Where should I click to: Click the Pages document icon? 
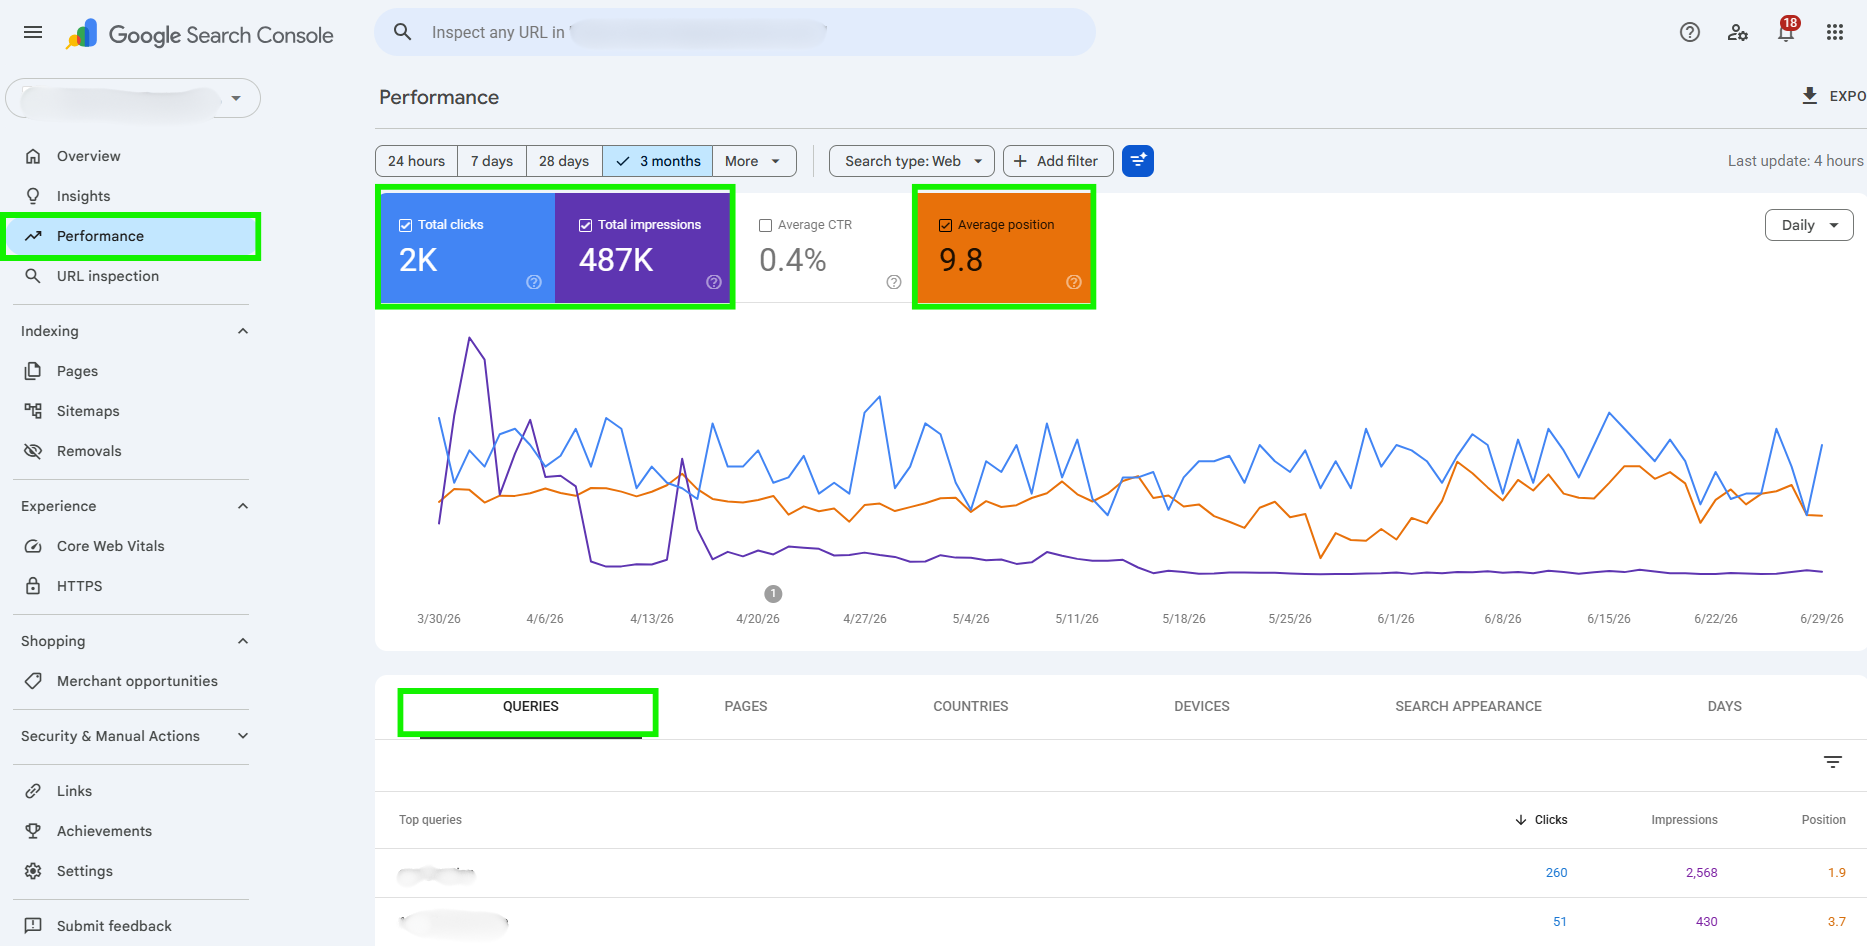33,371
